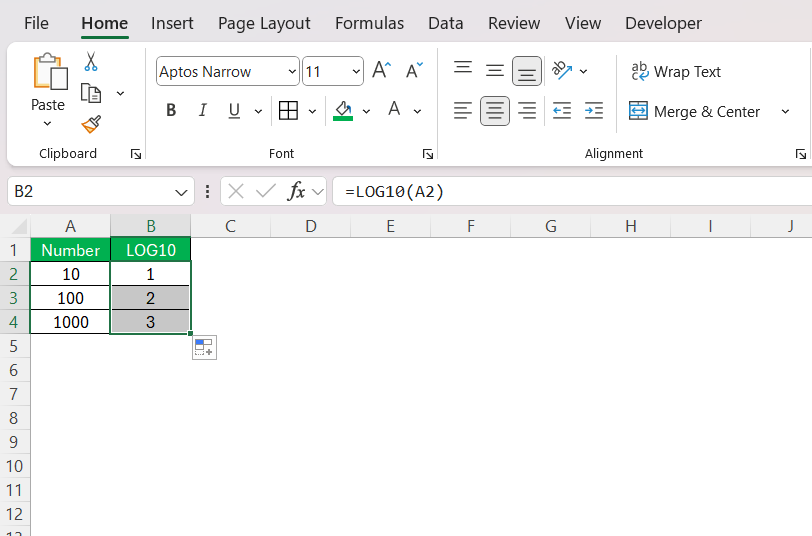Apply borders using the Borders icon
Viewport: 812px width, 536px height.
288,110
